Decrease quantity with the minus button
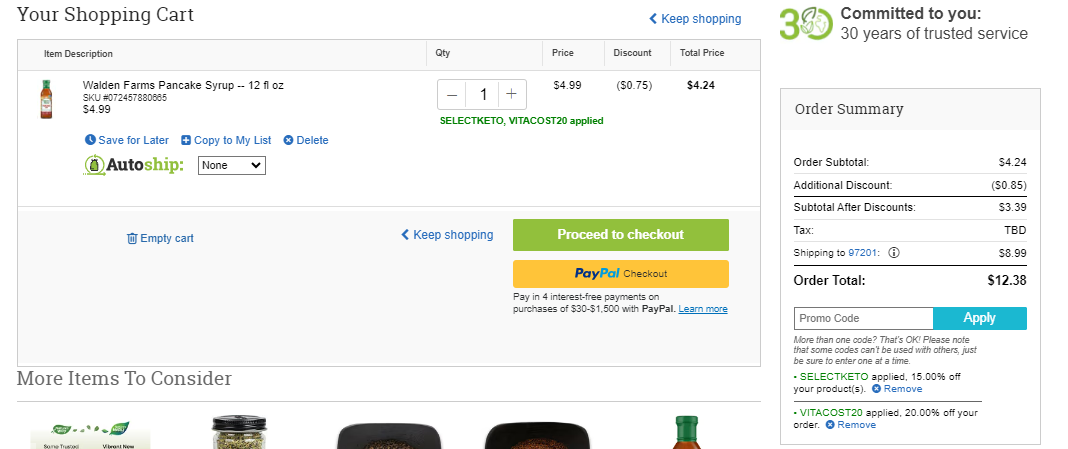The height and width of the screenshot is (449, 1068). [x=452, y=95]
